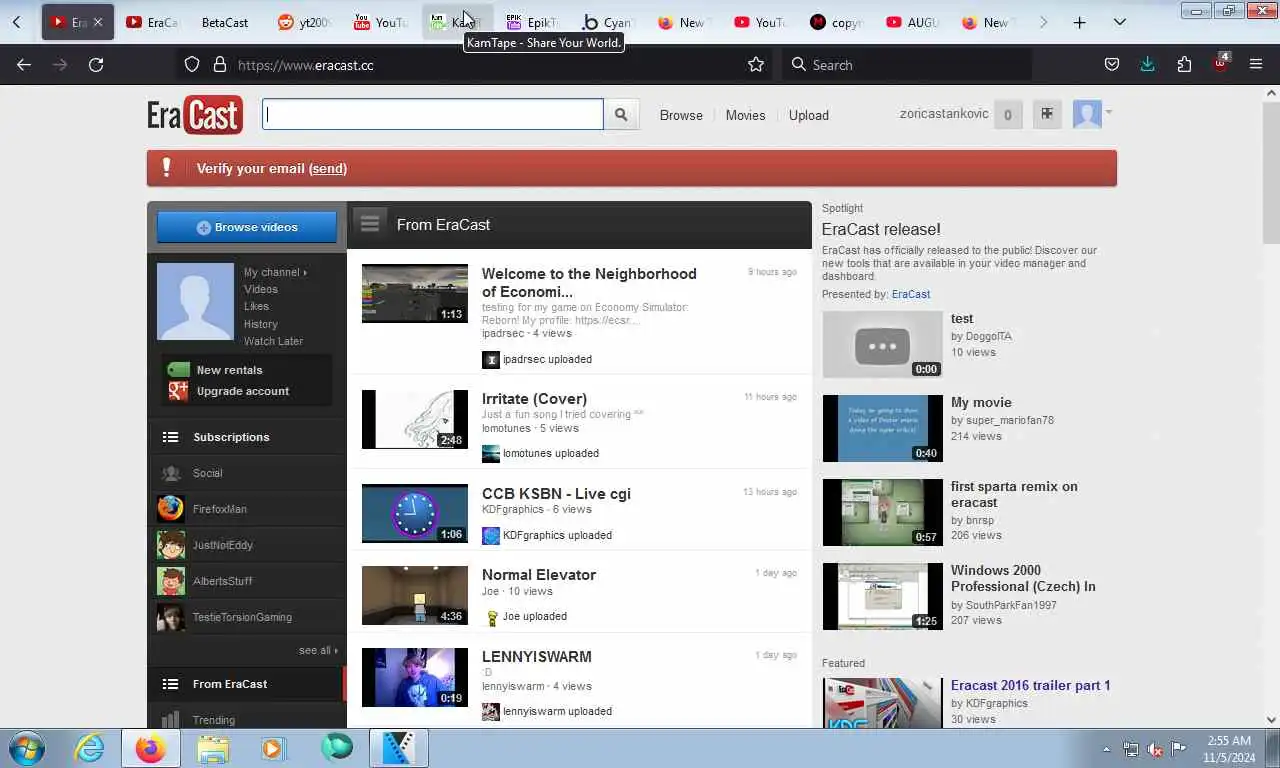
Task: Click the AlbertsStuff channel avatar
Action: click(x=171, y=581)
